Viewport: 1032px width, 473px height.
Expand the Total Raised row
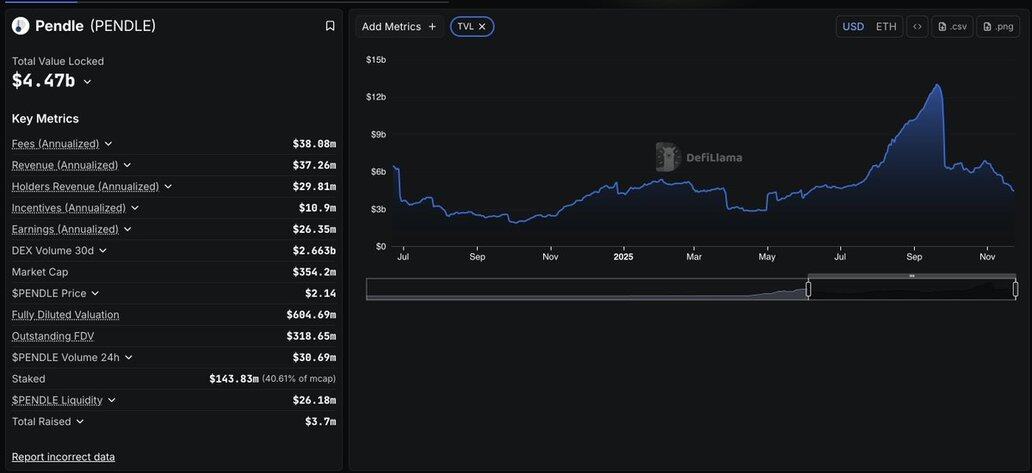tap(80, 422)
